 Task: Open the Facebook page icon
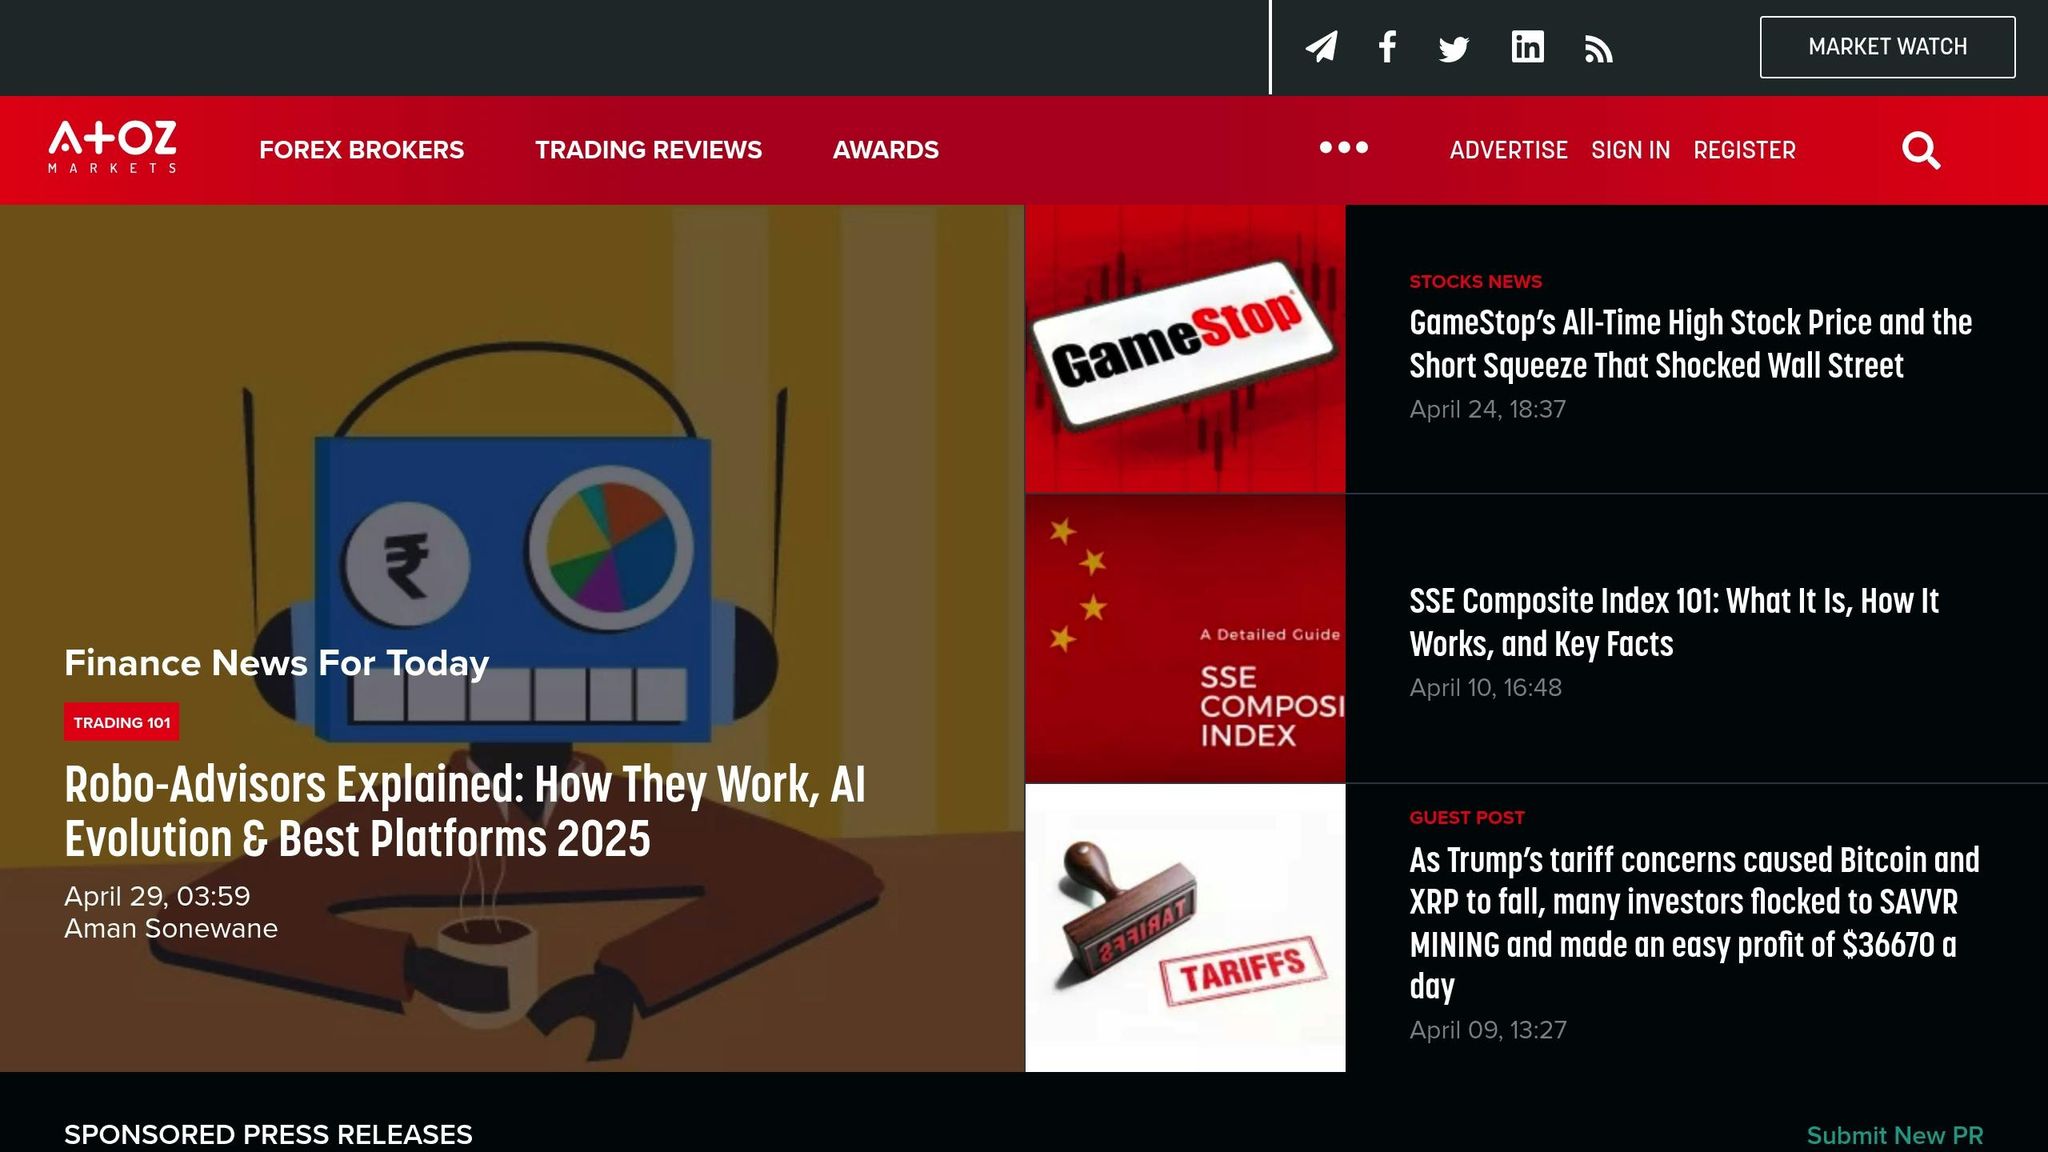point(1387,47)
